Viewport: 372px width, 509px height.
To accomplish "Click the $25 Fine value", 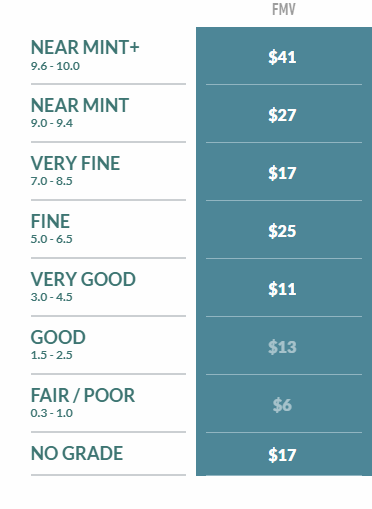I will coord(282,231).
